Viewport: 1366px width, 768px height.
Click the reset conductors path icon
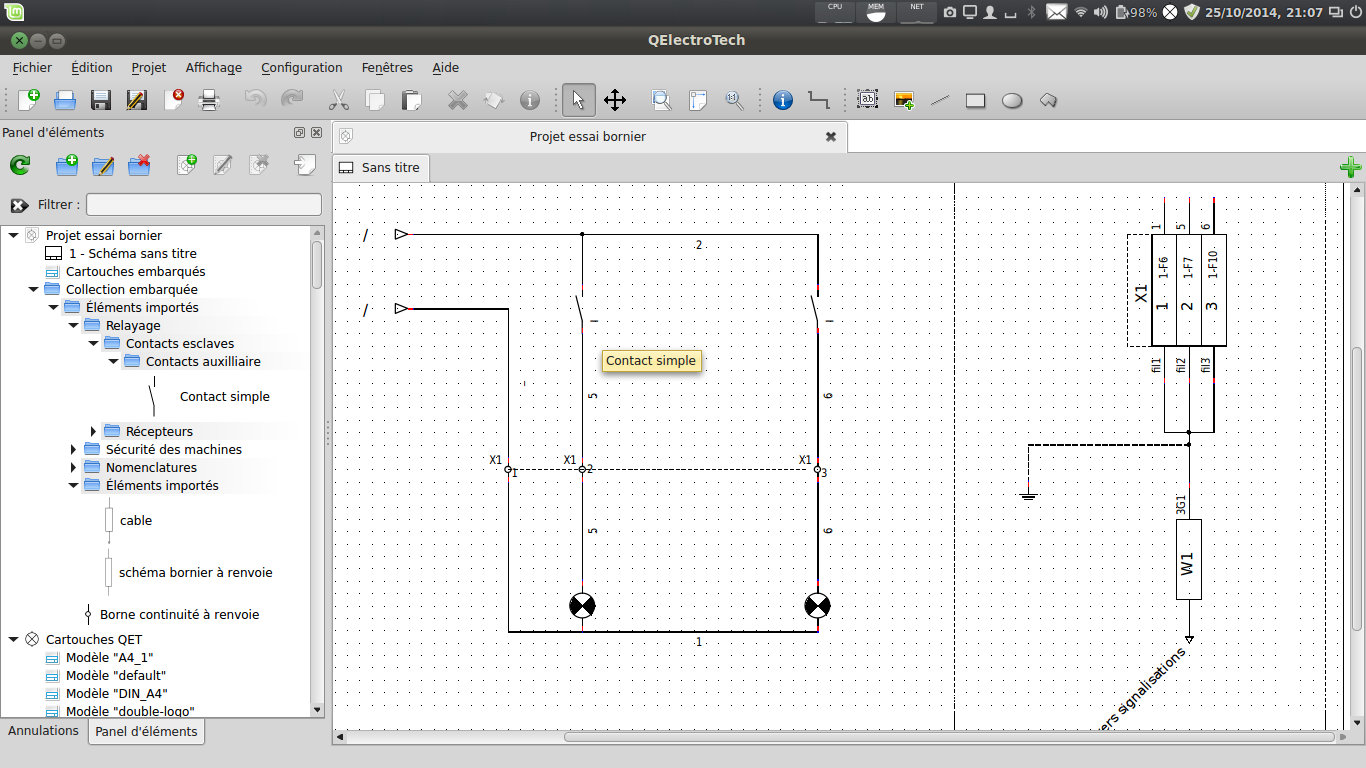(x=819, y=100)
